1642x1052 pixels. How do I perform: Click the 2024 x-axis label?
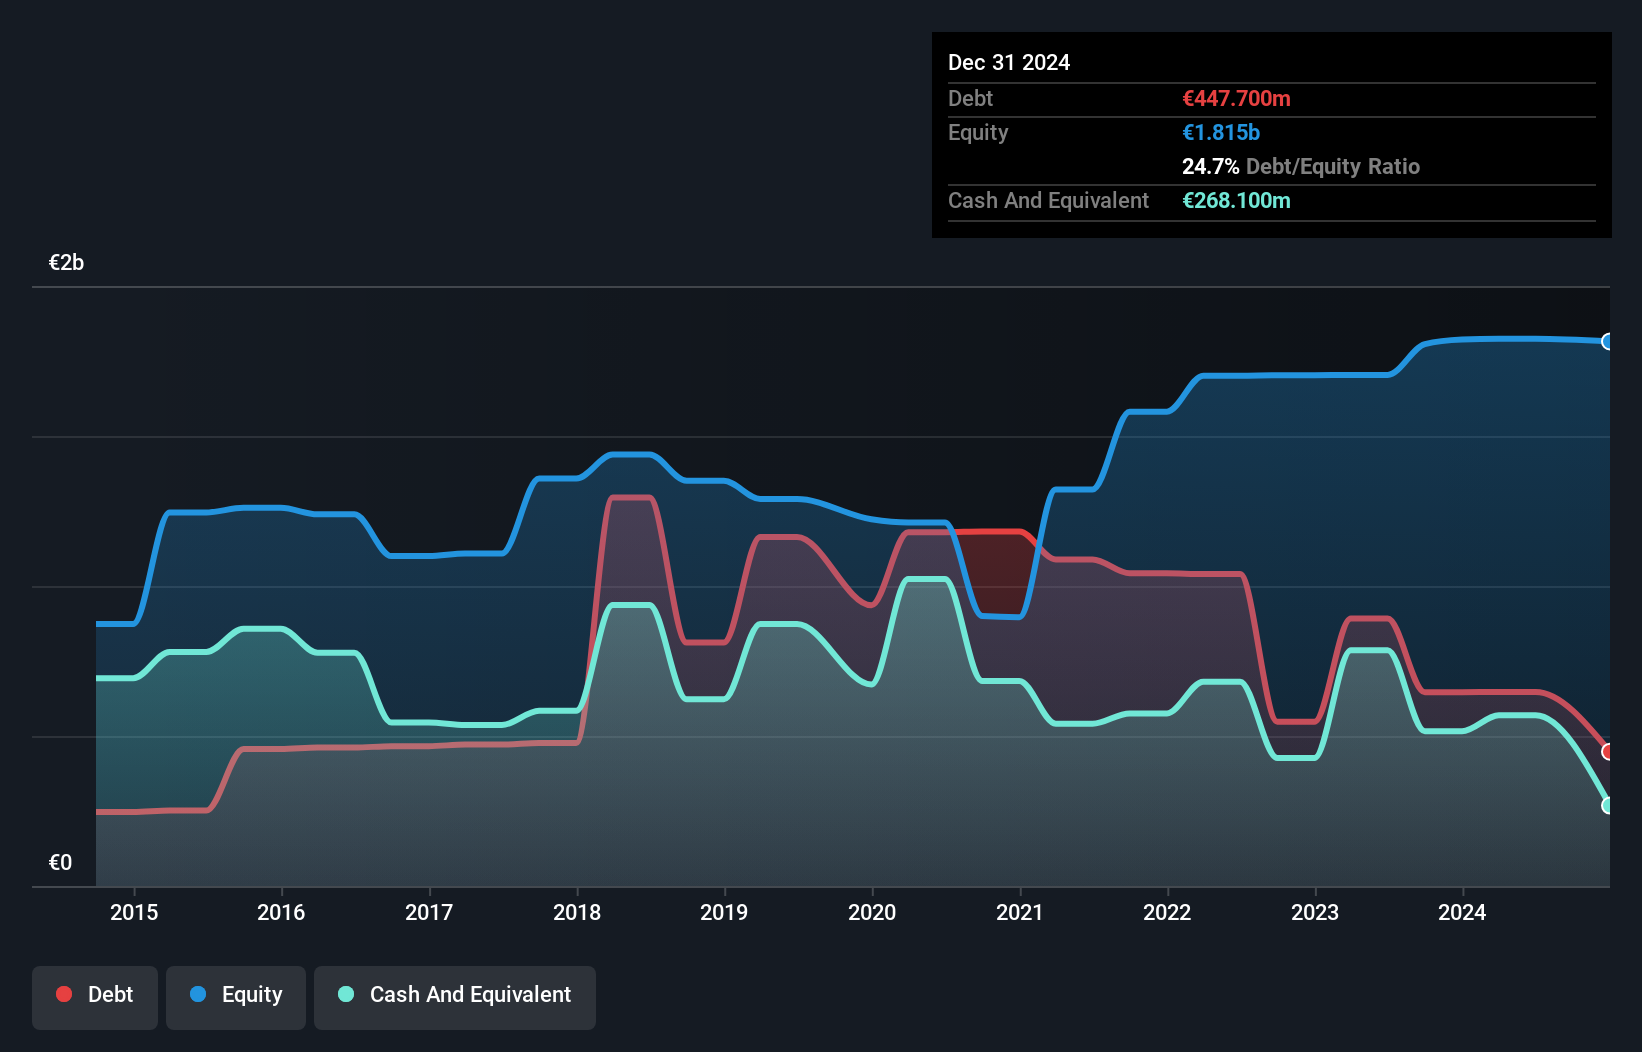(1462, 912)
